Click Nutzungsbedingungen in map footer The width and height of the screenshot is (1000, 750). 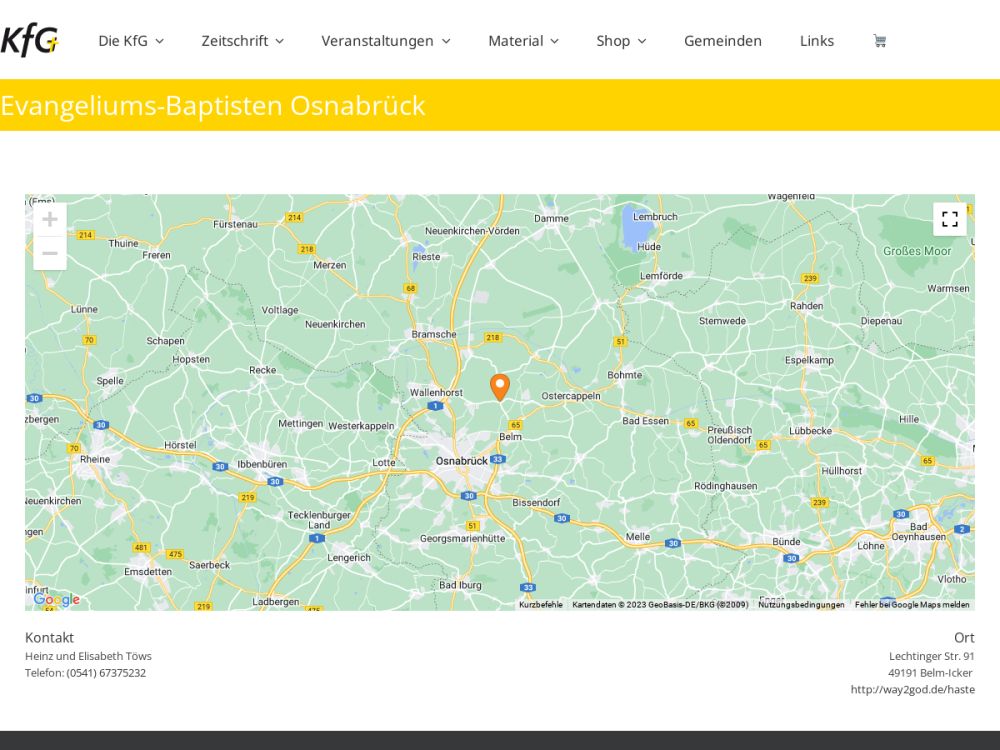(800, 604)
